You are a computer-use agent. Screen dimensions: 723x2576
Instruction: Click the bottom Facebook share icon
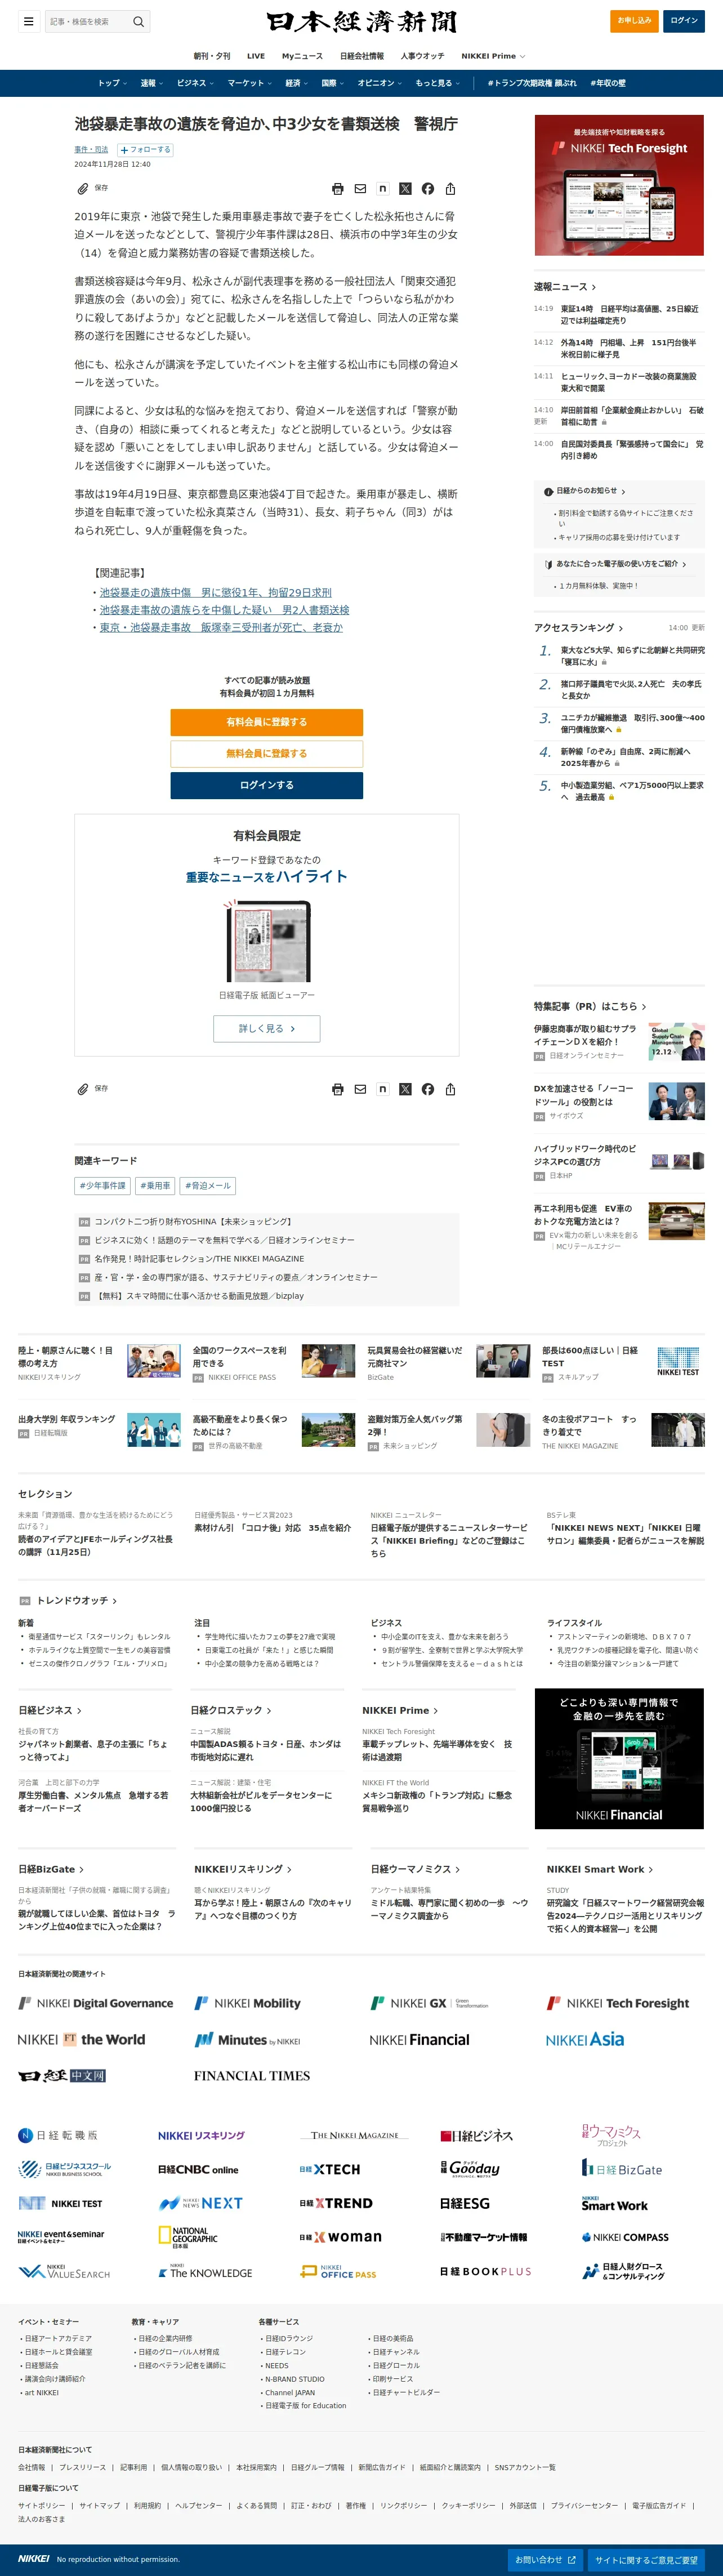(428, 1089)
